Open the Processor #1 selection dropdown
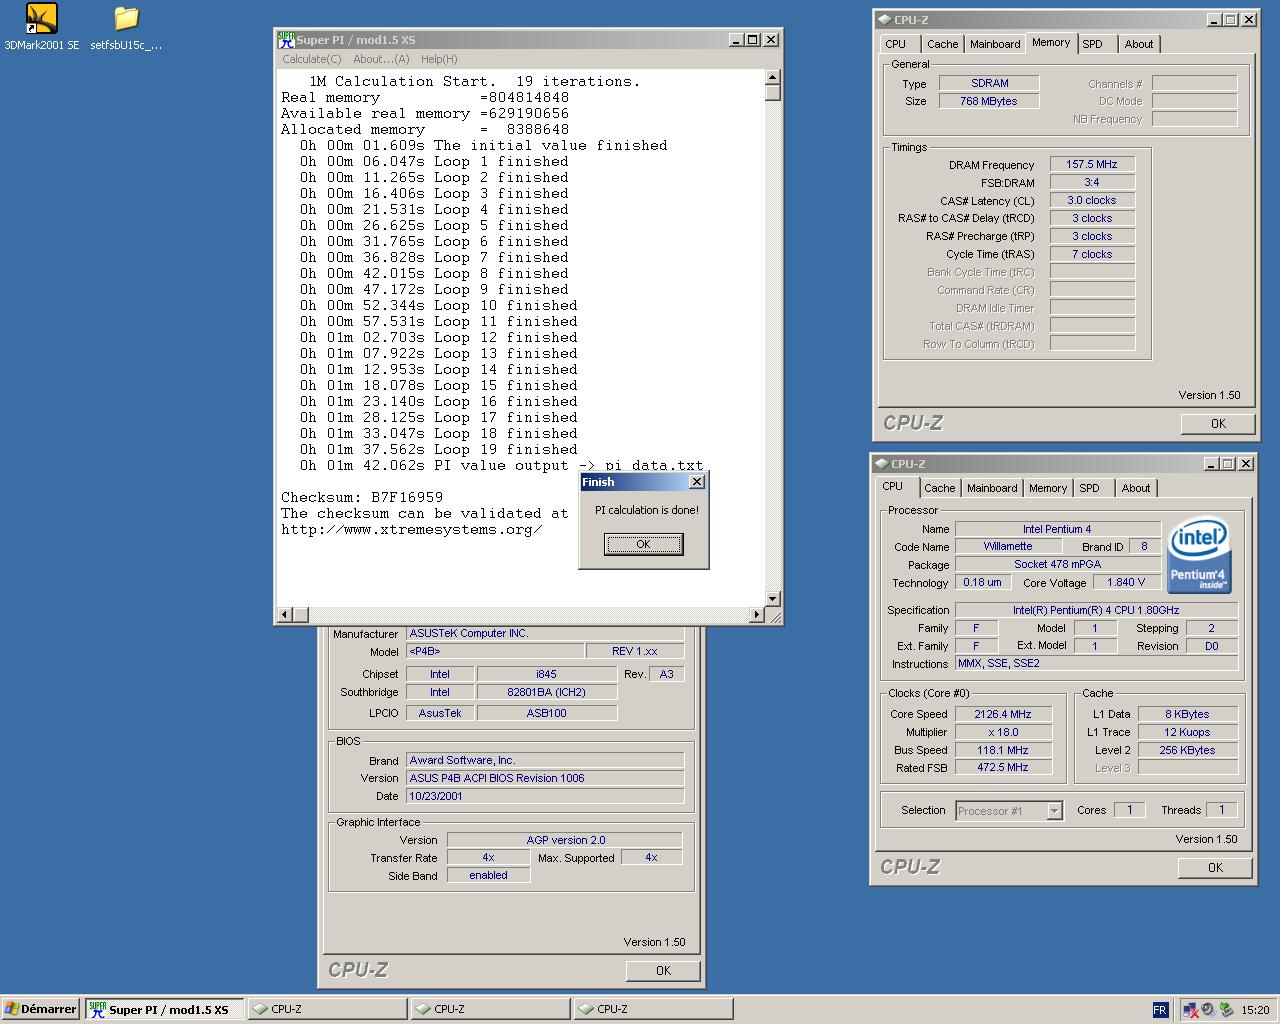 pyautogui.click(x=1054, y=811)
